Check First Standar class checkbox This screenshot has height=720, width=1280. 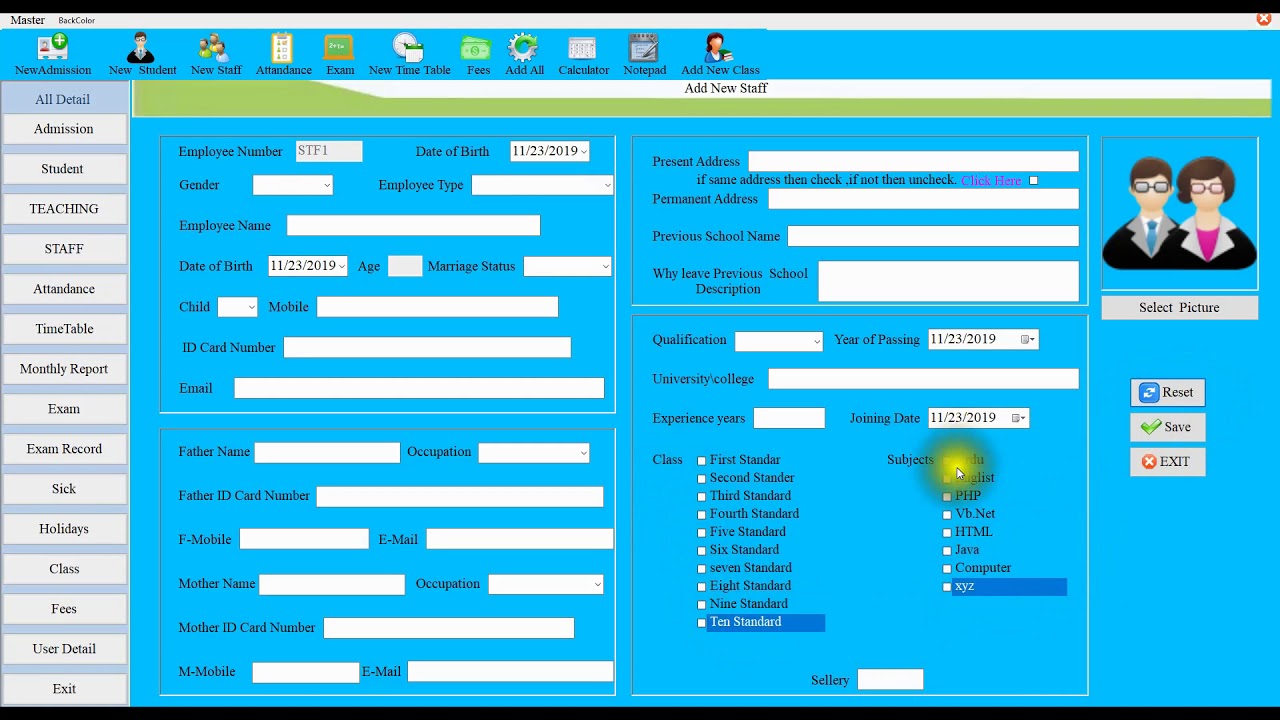(701, 461)
